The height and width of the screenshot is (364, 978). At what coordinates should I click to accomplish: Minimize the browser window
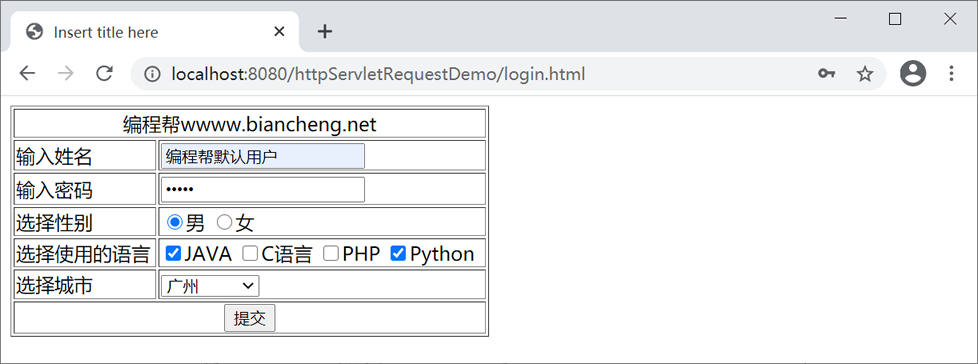(840, 19)
